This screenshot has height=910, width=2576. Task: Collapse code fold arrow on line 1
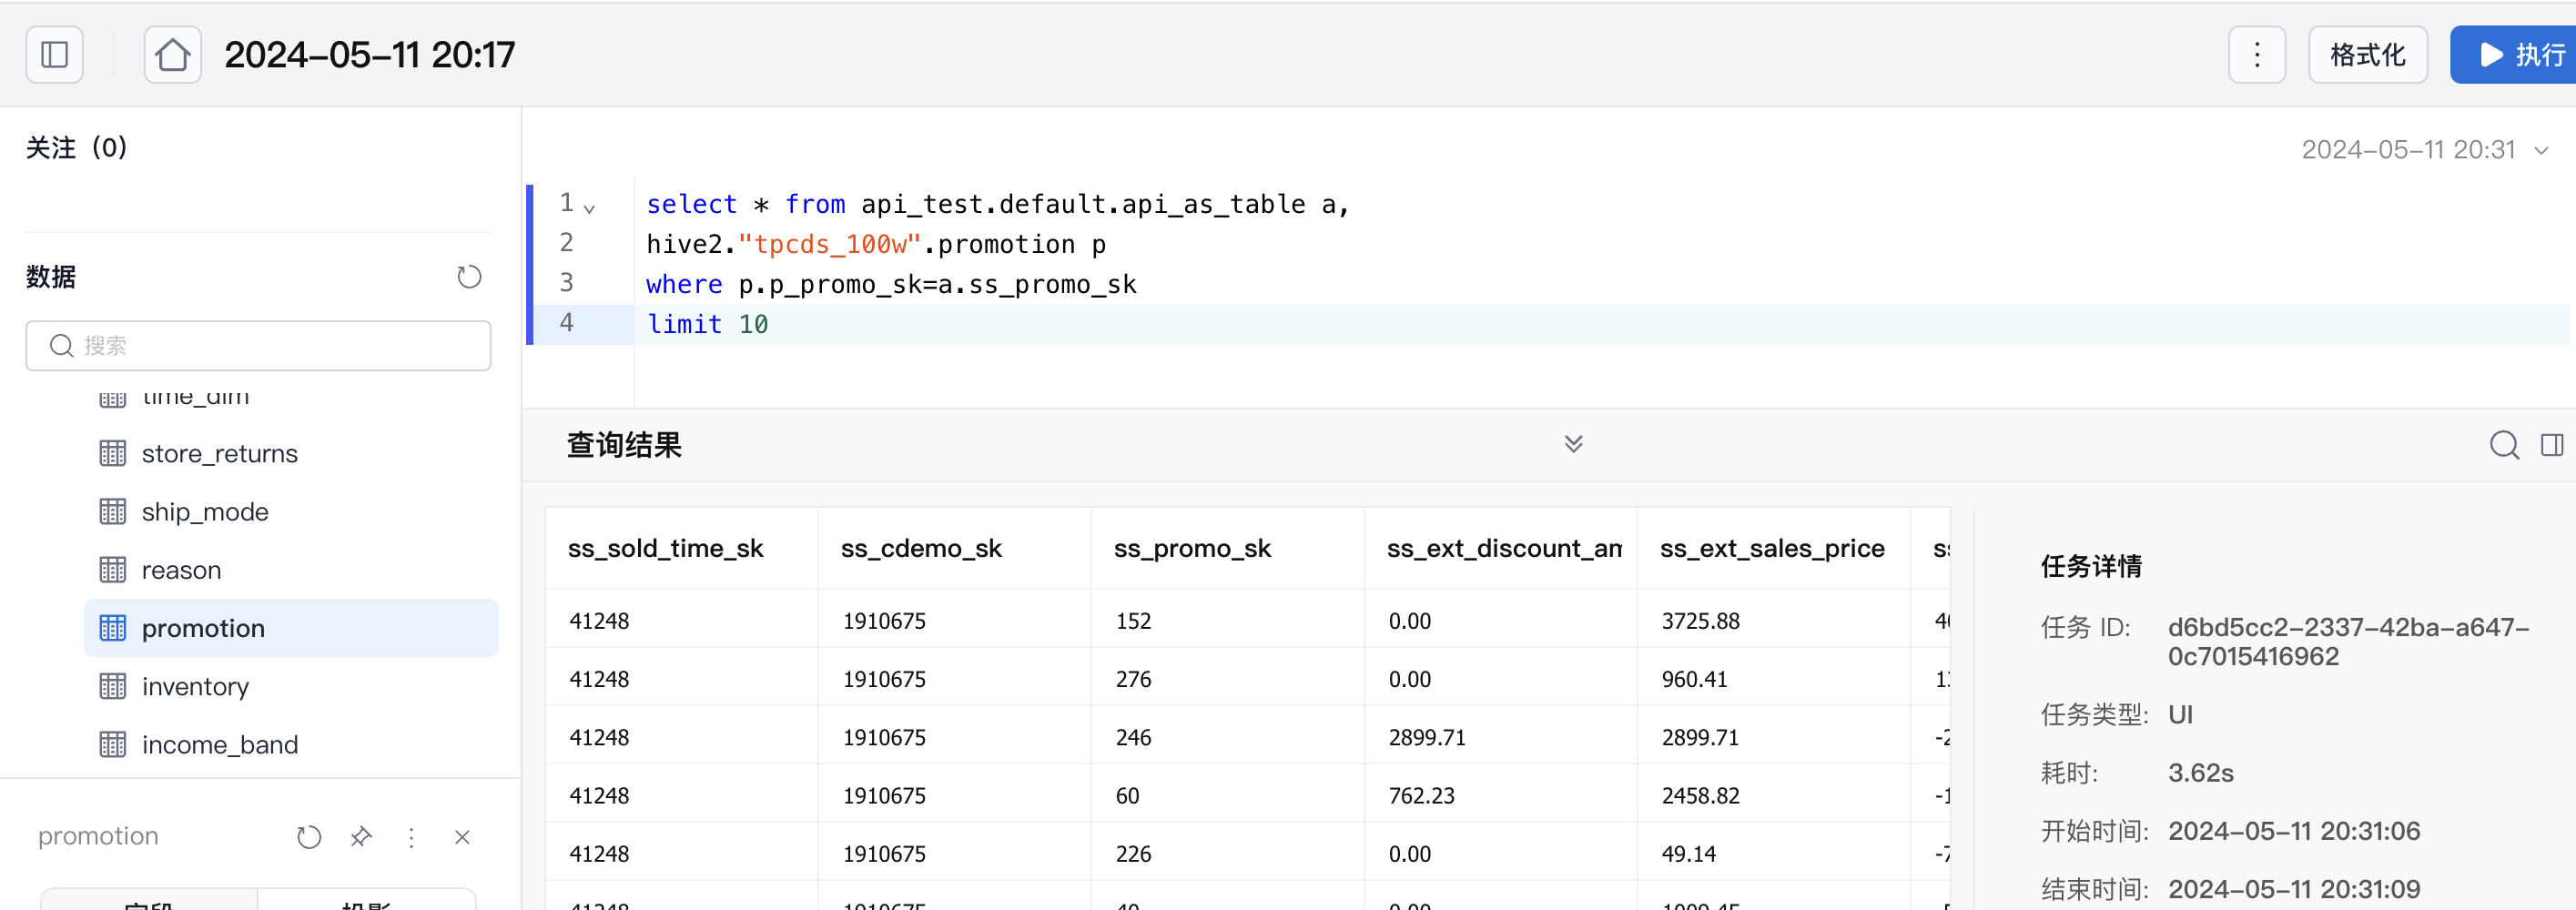(590, 208)
